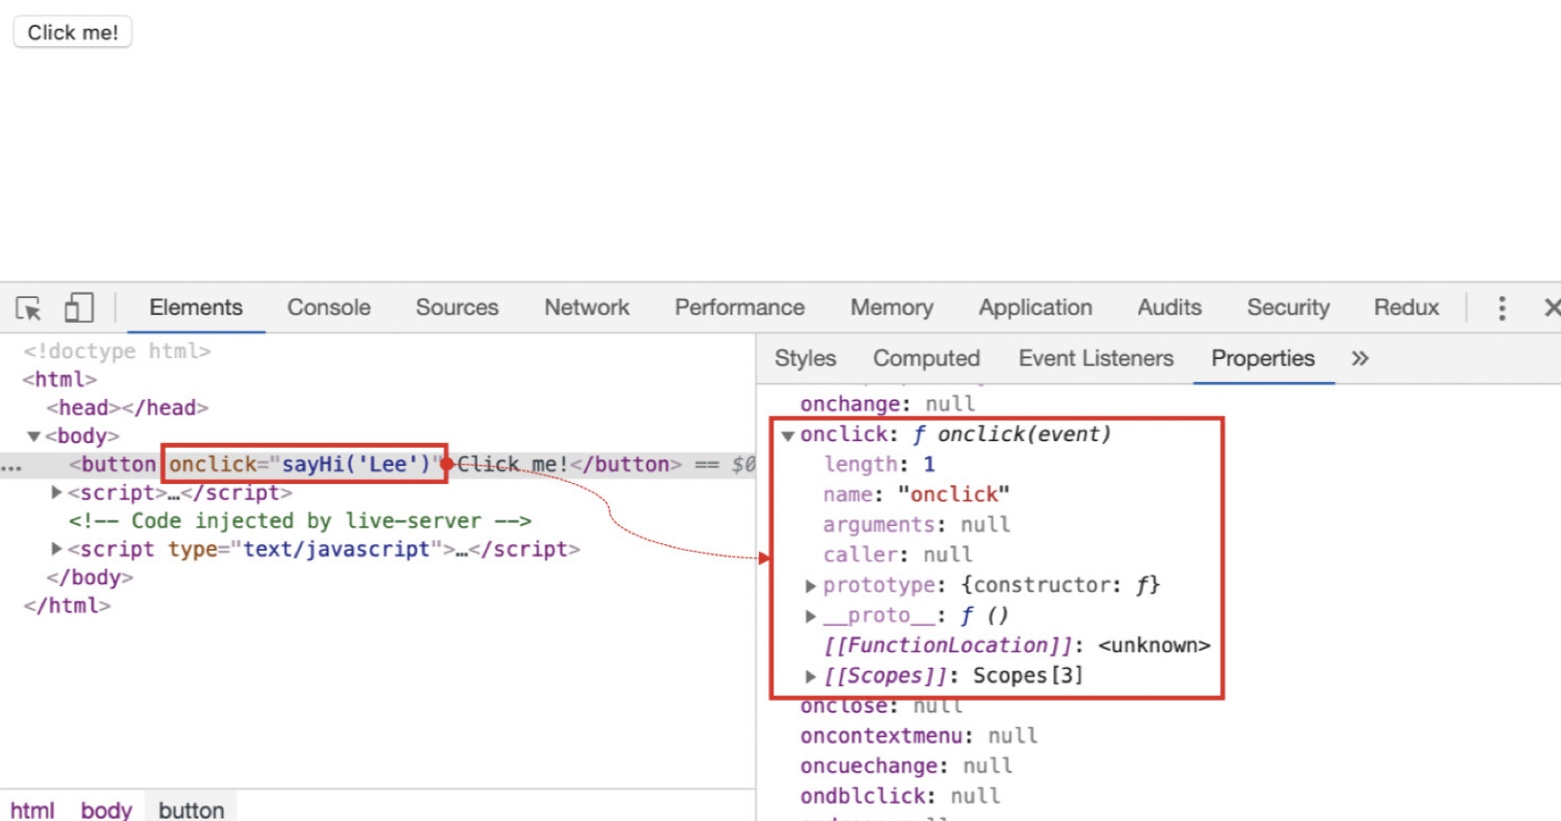Collapse the body element node
This screenshot has width=1561, height=821.
click(x=34, y=436)
